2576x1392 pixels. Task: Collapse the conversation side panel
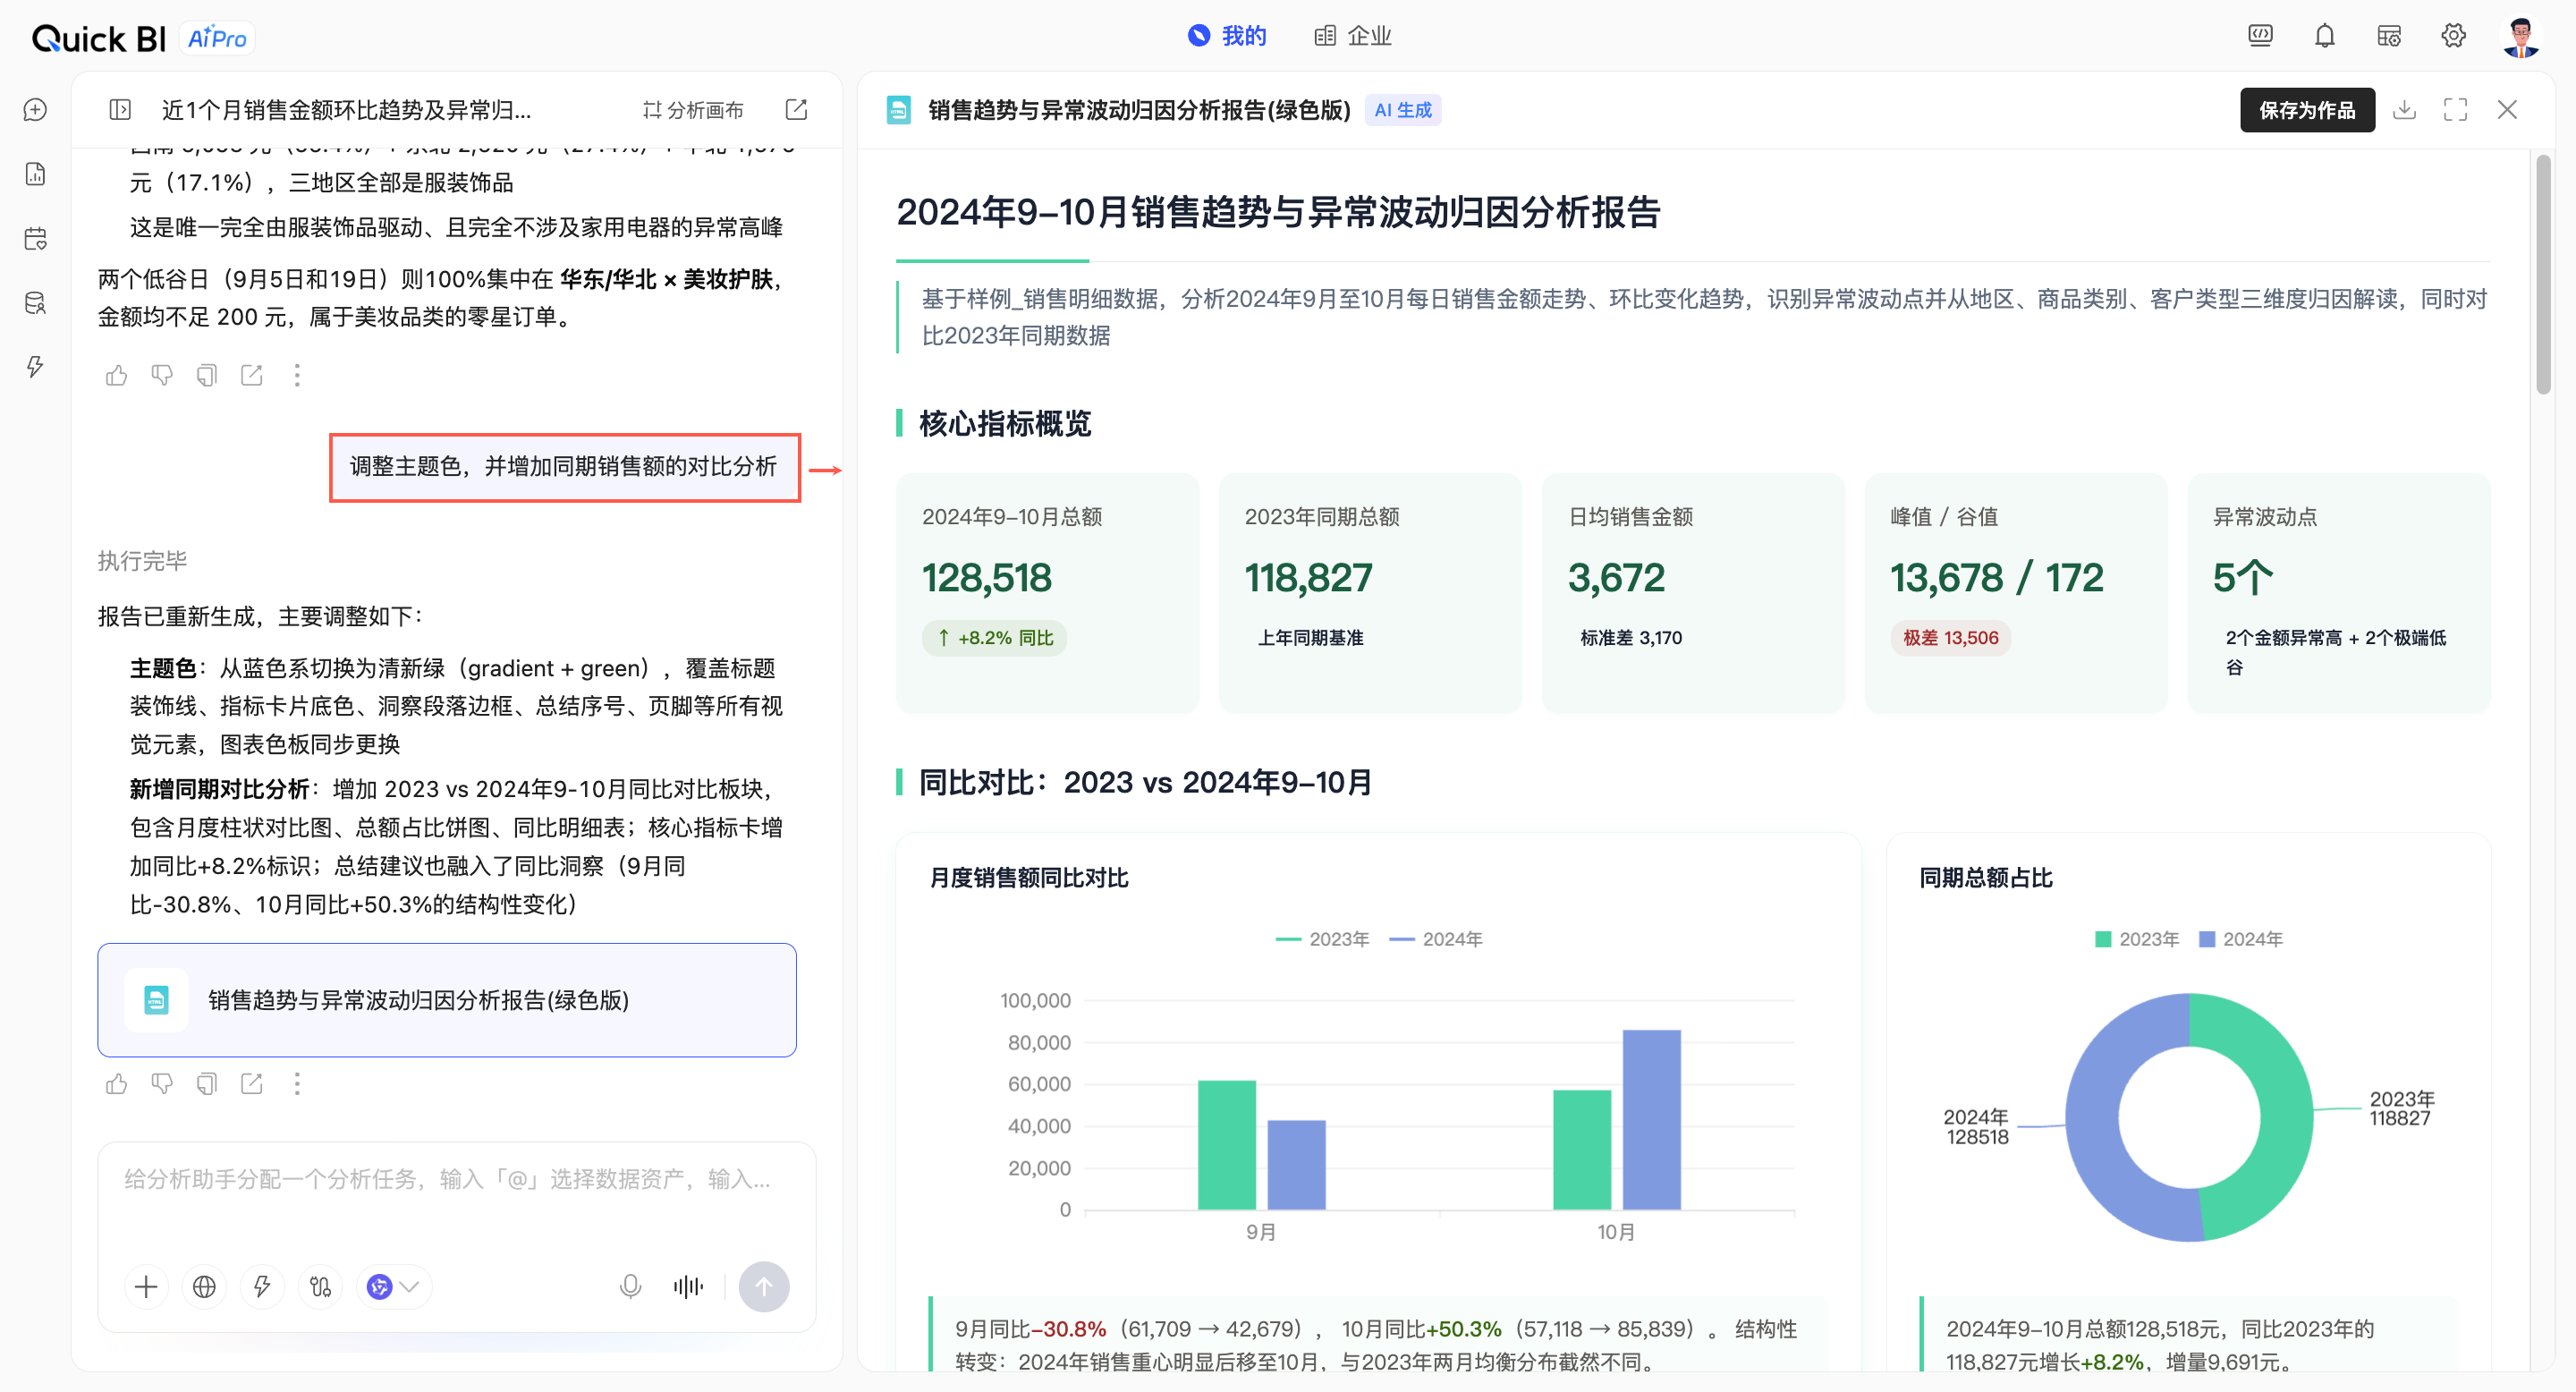pyautogui.click(x=120, y=110)
